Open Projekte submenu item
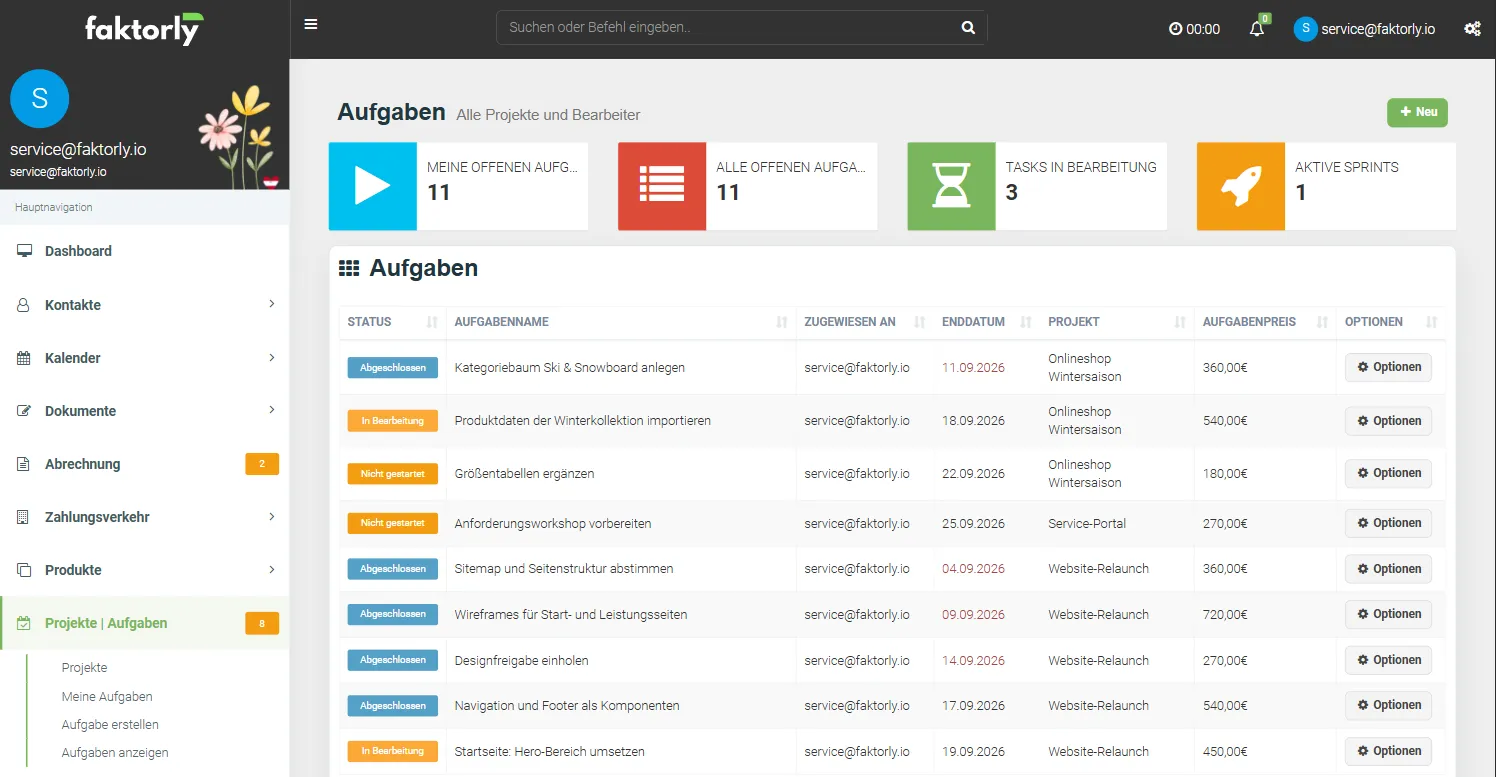The height and width of the screenshot is (777, 1496). pos(84,668)
